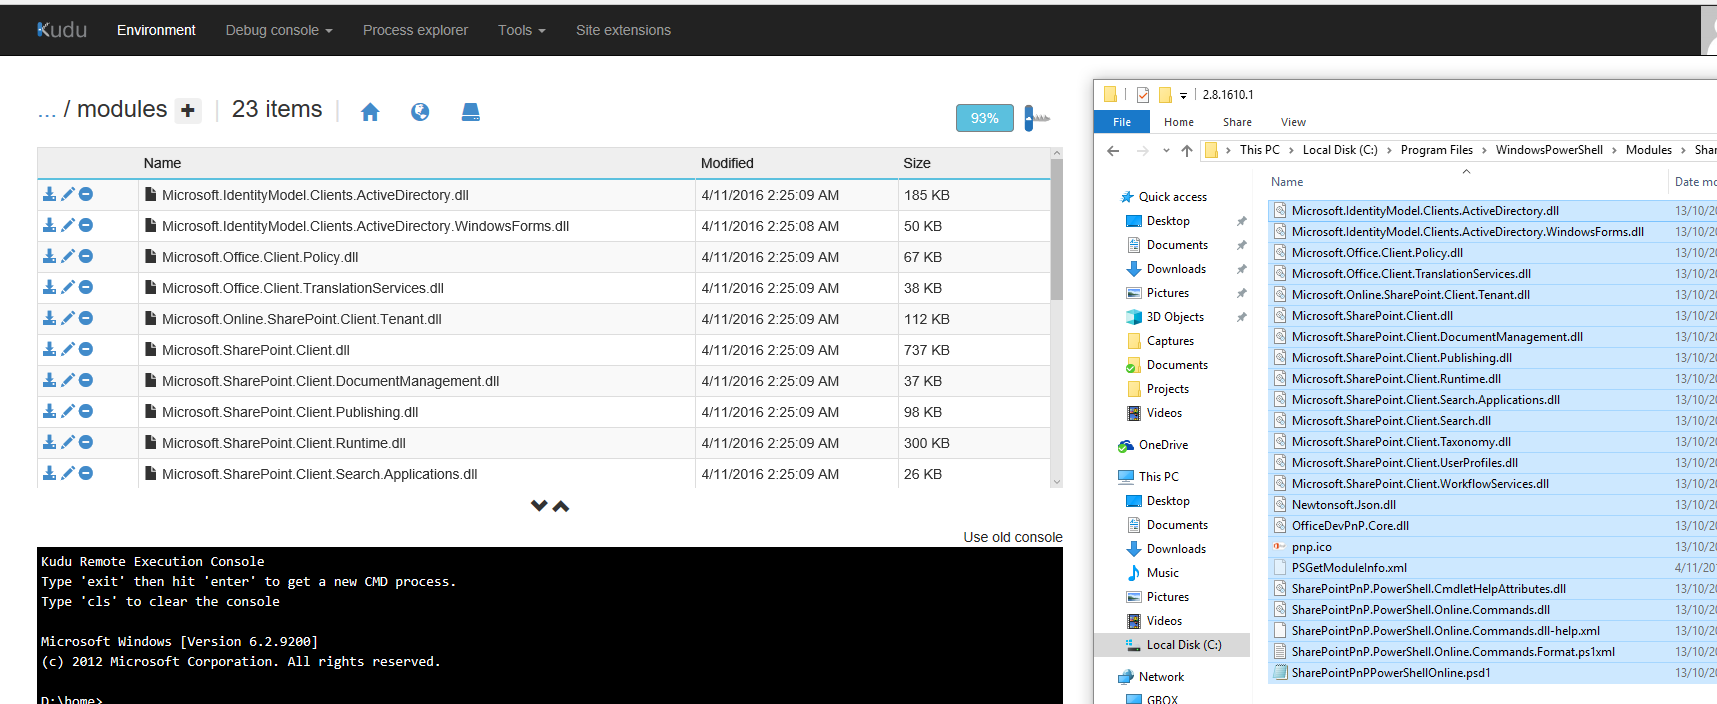1717x704 pixels.
Task: Click the parent path ellipsis link
Action: tap(46, 110)
